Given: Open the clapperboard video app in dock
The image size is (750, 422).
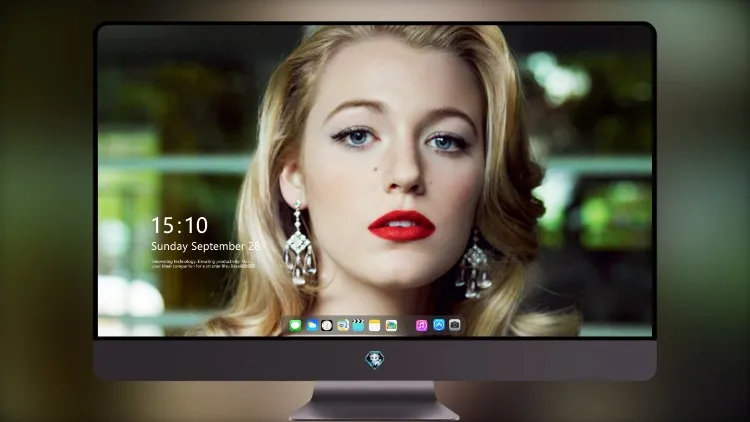Looking at the screenshot, I should 358,326.
